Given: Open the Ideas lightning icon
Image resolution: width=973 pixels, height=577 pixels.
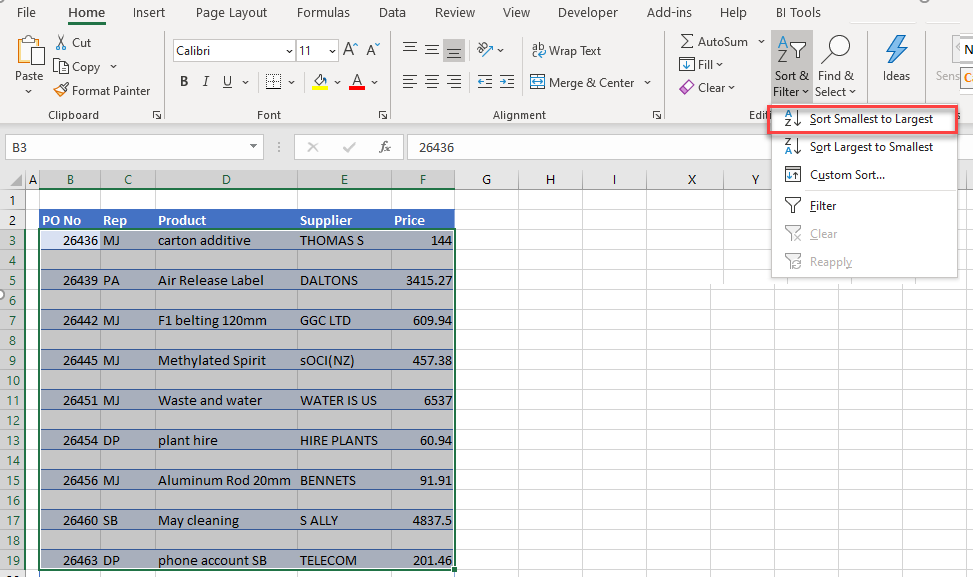Looking at the screenshot, I should click(896, 50).
